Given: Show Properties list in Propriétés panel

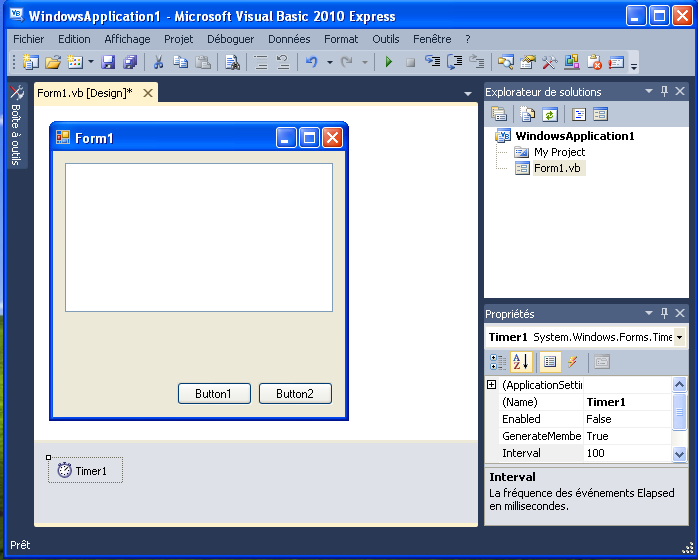Looking at the screenshot, I should [x=550, y=361].
